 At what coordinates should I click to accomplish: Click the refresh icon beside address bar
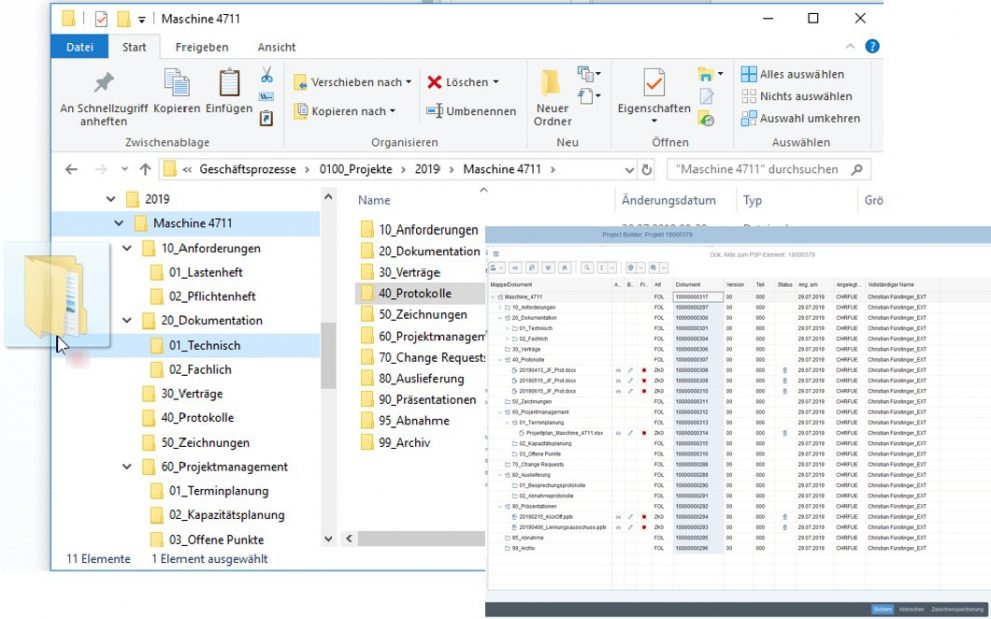[646, 169]
